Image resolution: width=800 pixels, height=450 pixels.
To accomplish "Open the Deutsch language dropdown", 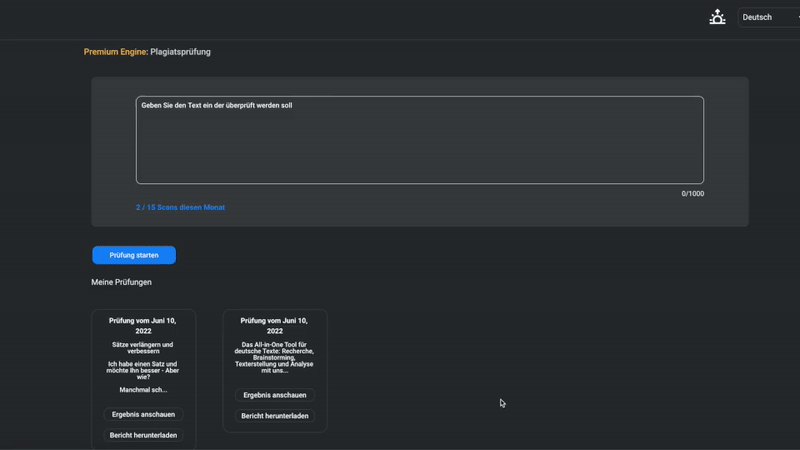I will [x=768, y=17].
